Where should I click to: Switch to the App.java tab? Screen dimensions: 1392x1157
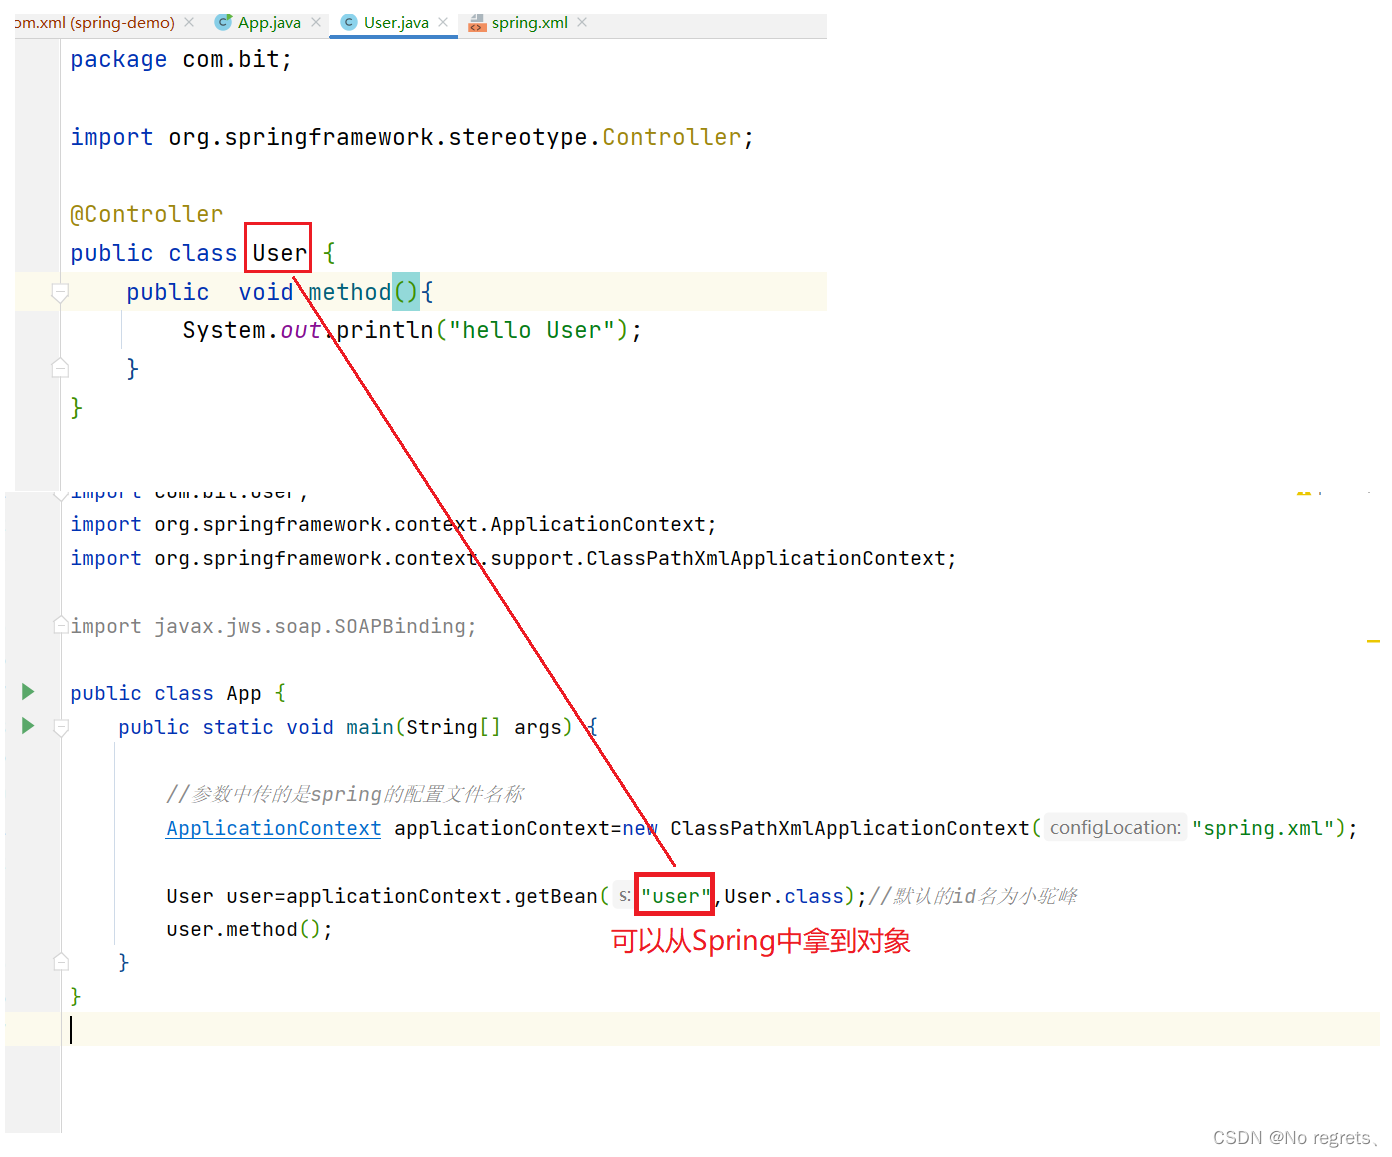pos(268,22)
